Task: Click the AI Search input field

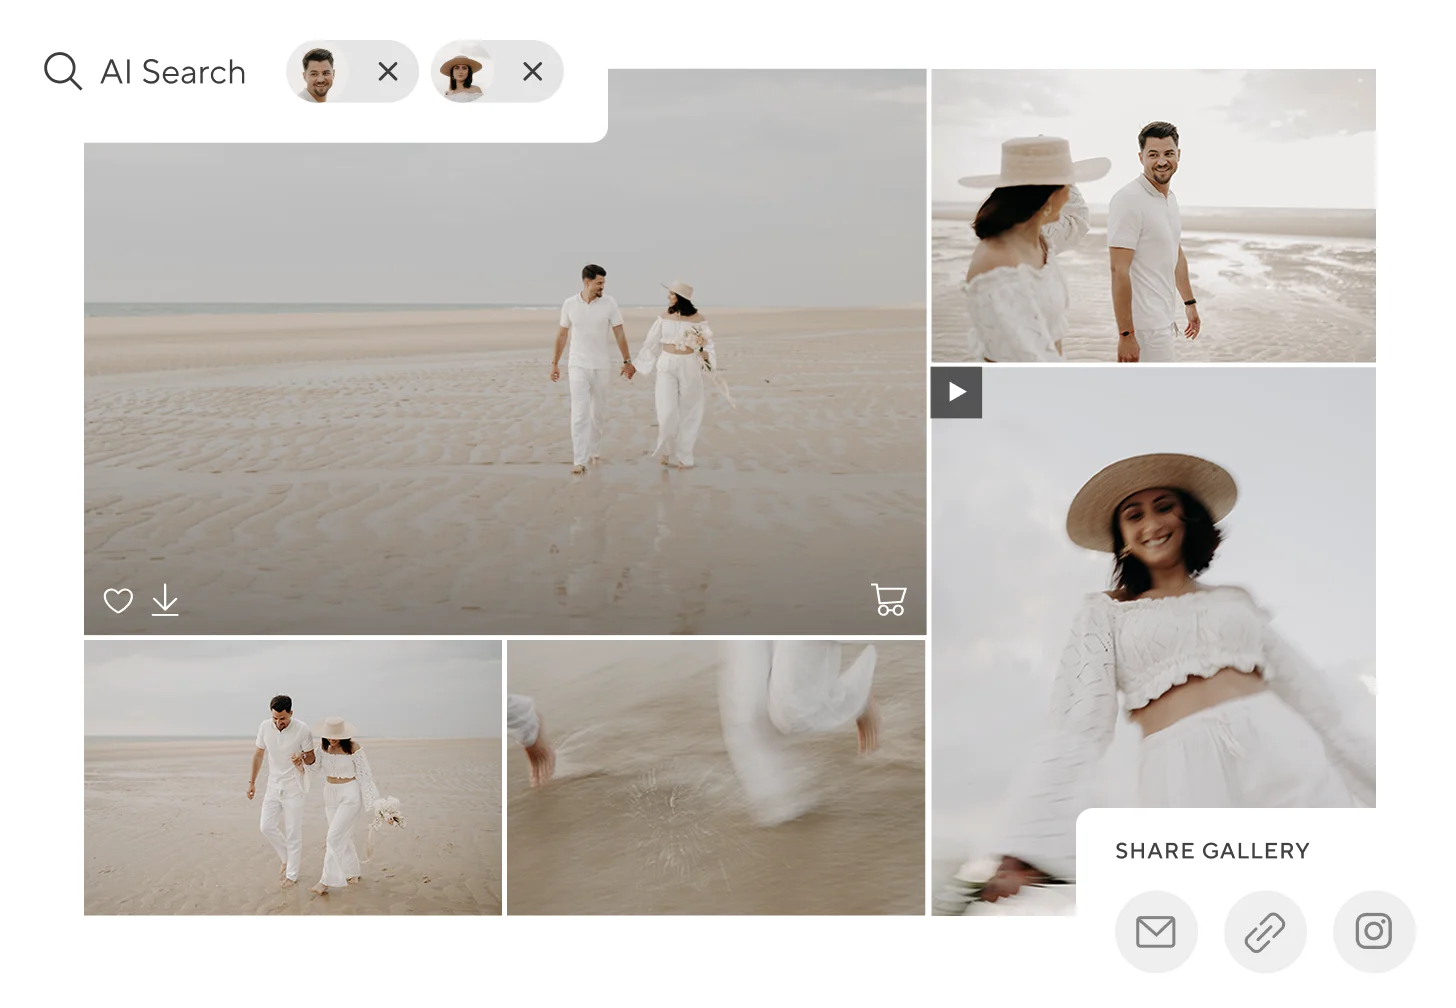Action: coord(173,72)
